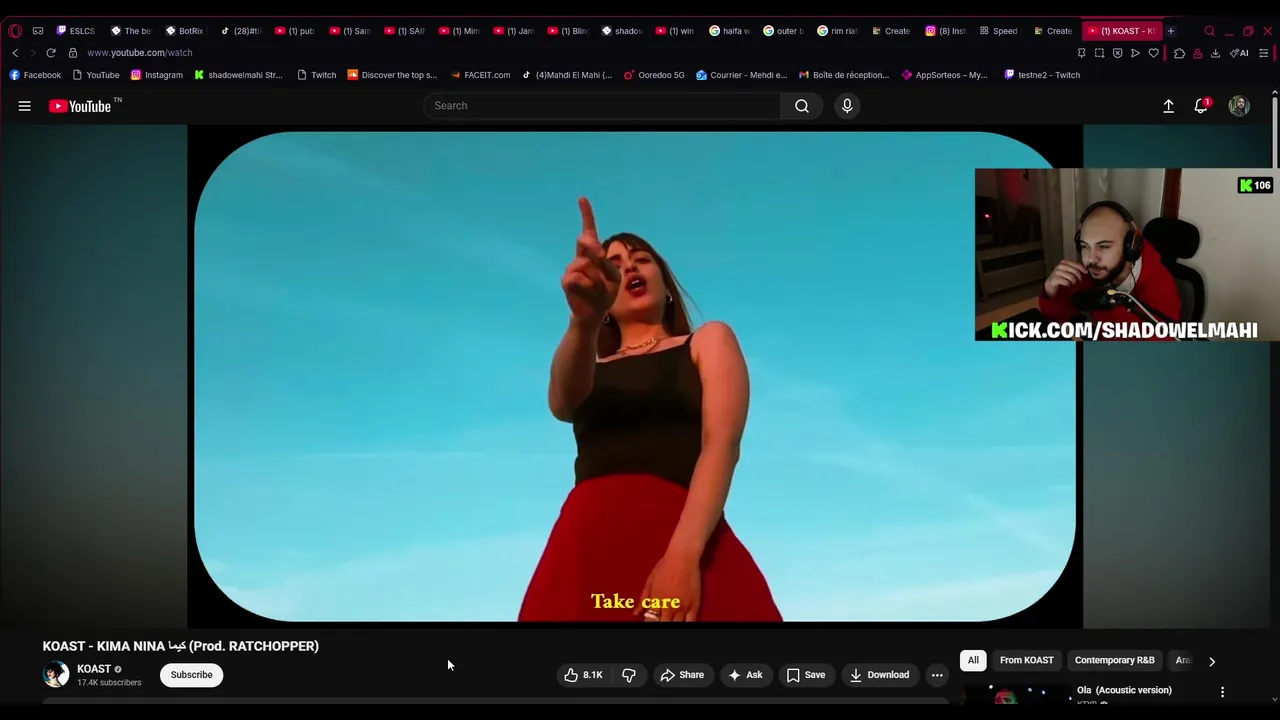Open the account avatar menu
This screenshot has width=1280, height=720.
pyautogui.click(x=1239, y=106)
